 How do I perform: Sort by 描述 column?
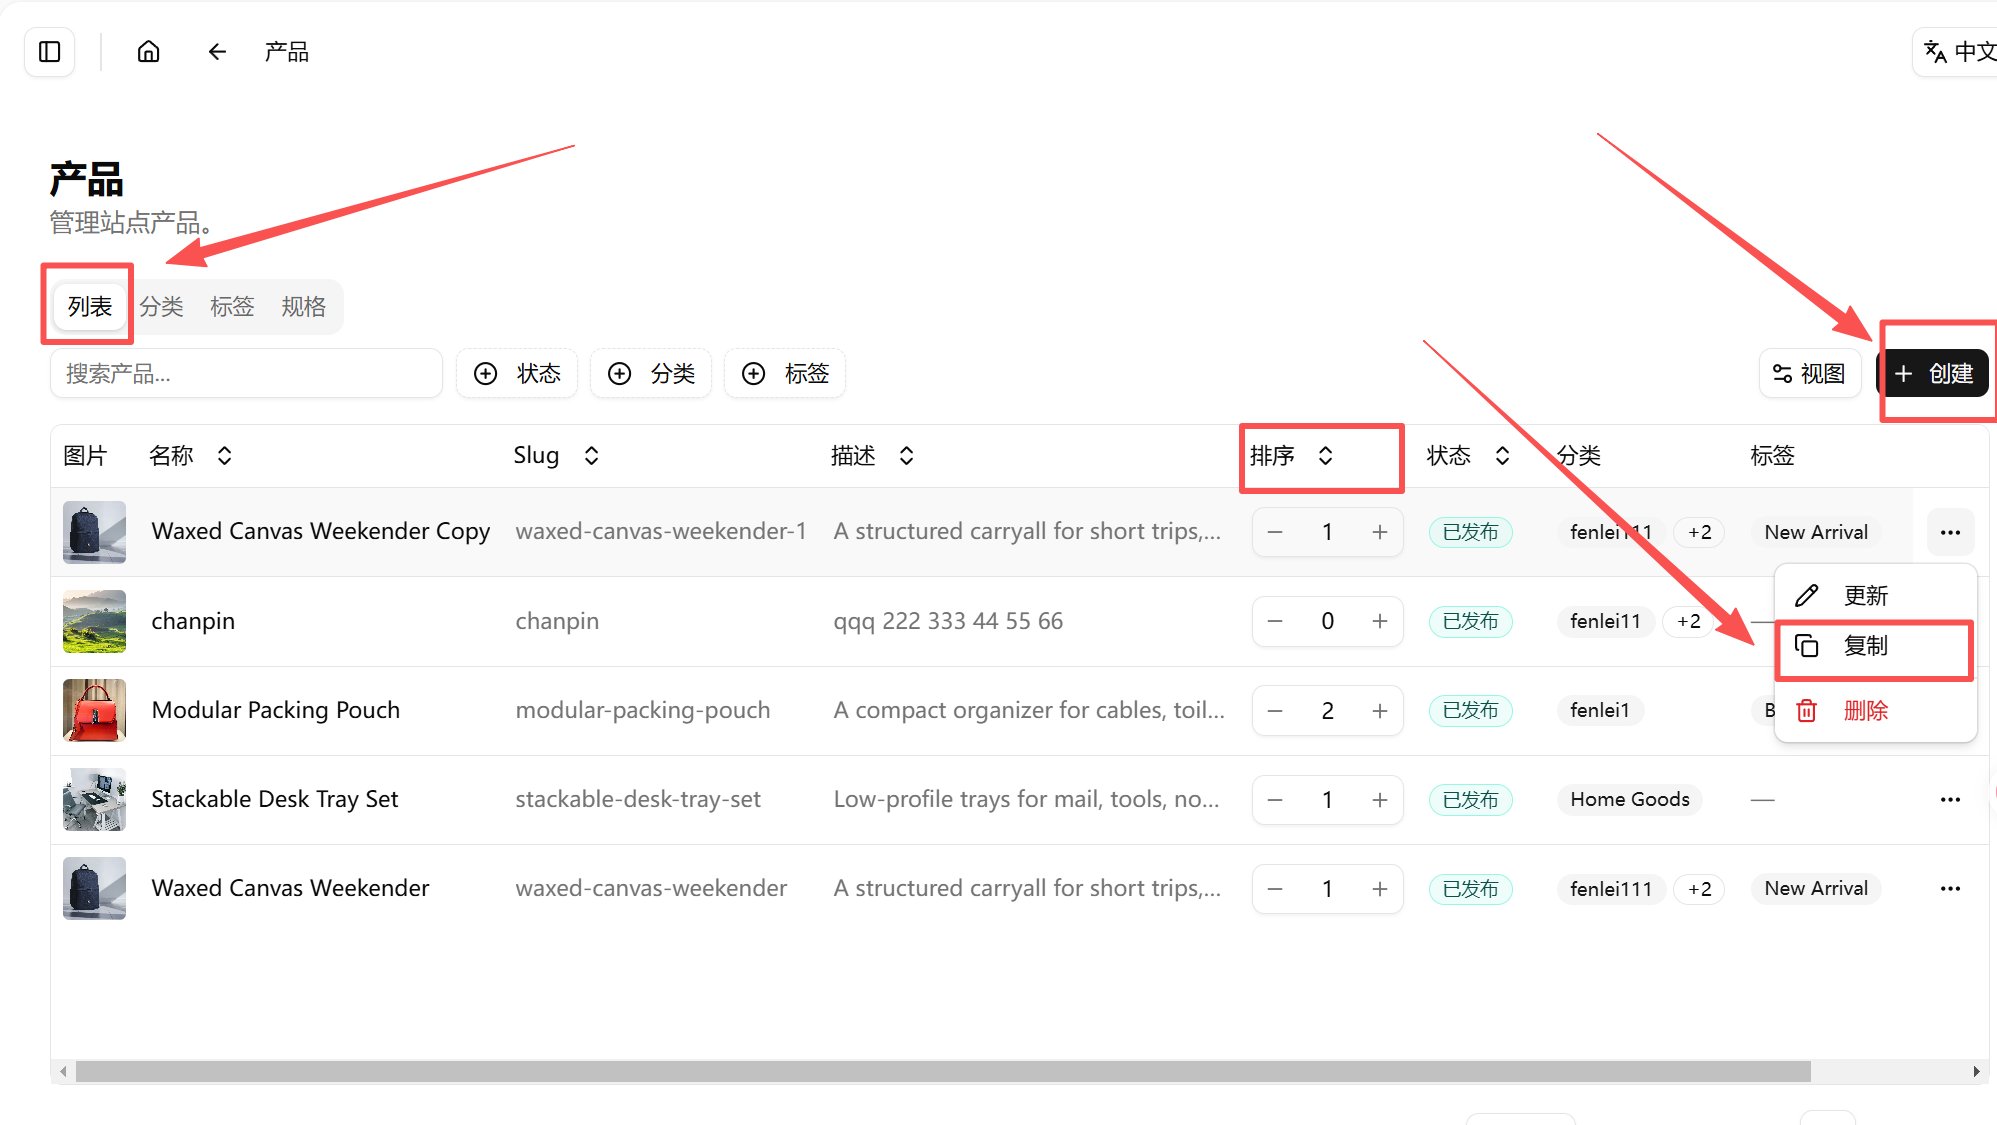[x=872, y=456]
